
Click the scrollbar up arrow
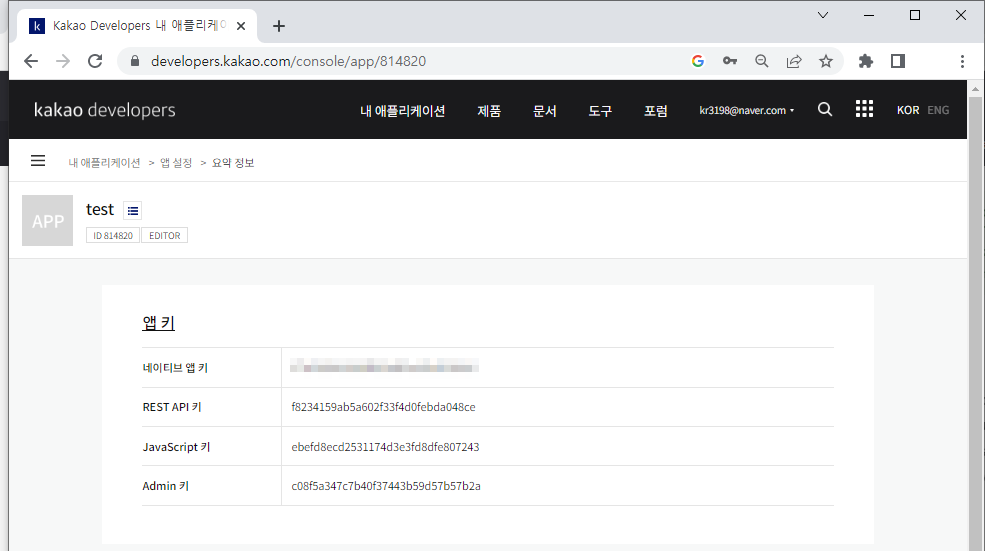coord(976,90)
